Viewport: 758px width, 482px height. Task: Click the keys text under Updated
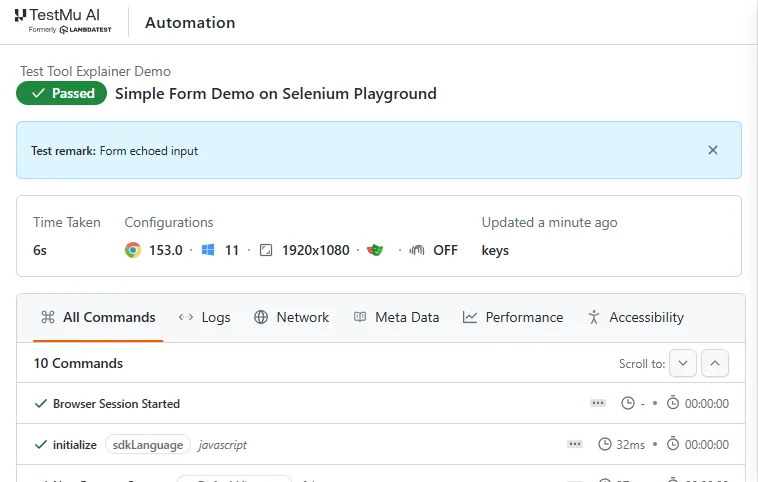[495, 250]
